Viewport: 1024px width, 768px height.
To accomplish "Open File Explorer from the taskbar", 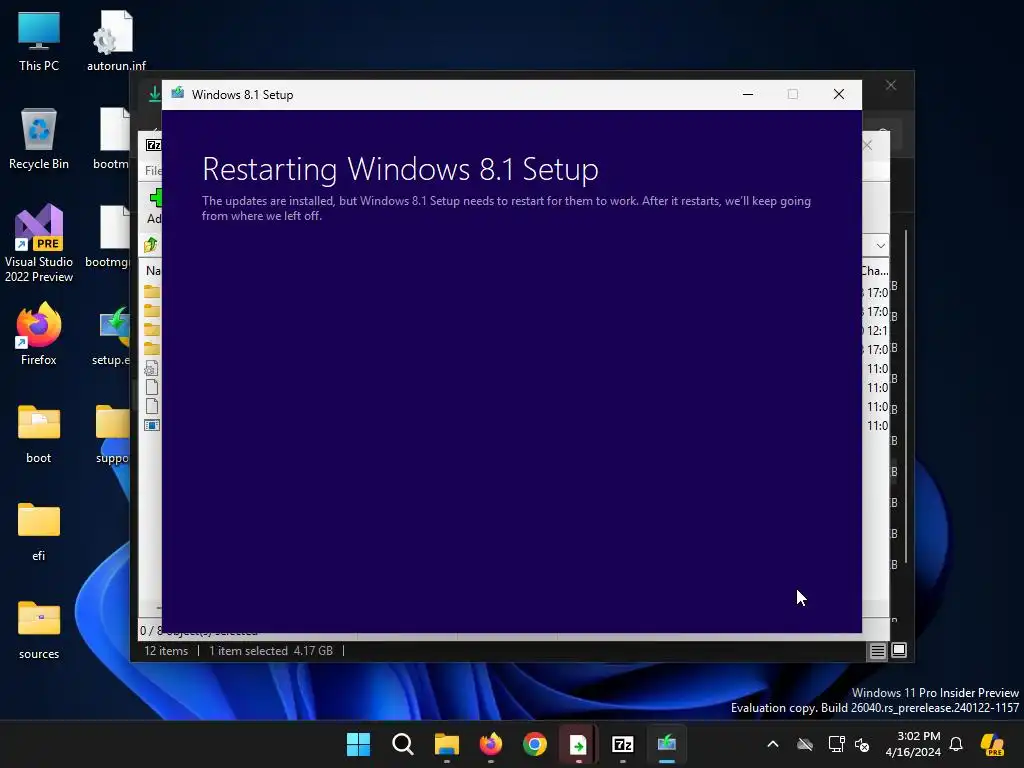I will click(x=447, y=744).
